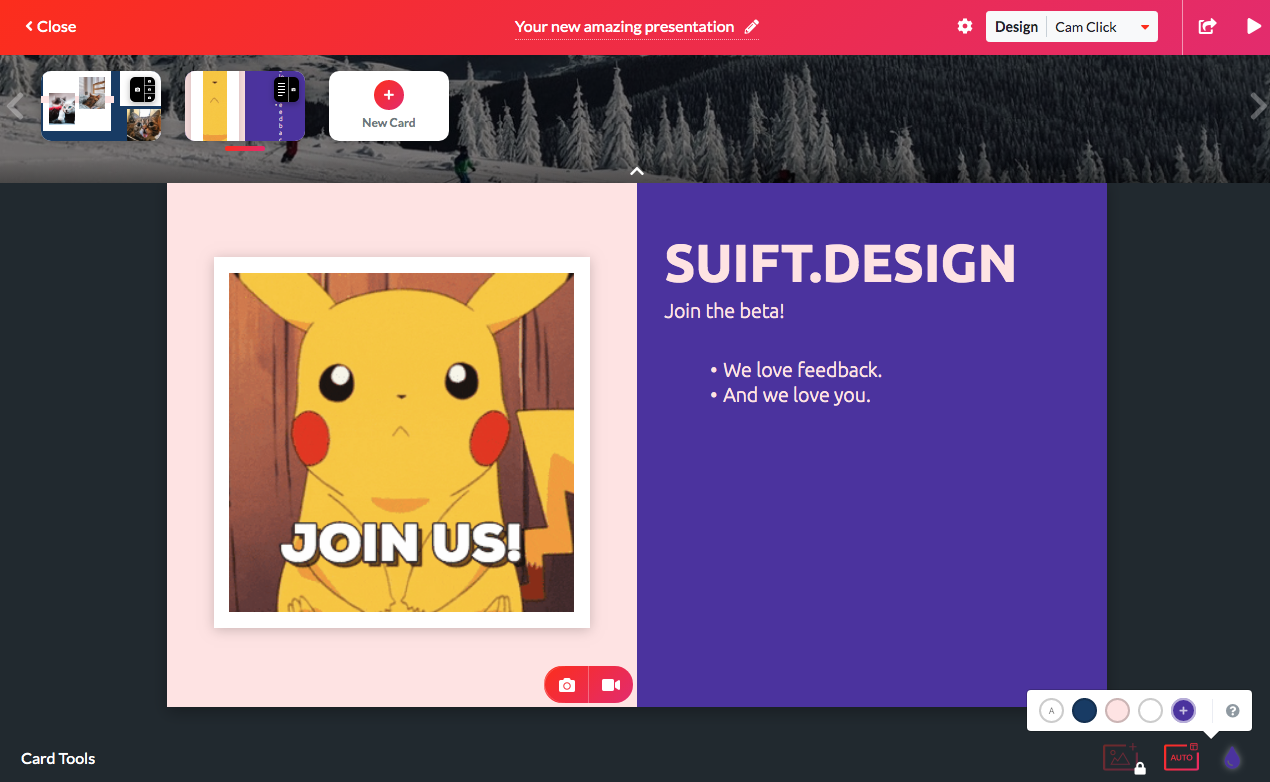Select the photo camera icon on the card

566,684
